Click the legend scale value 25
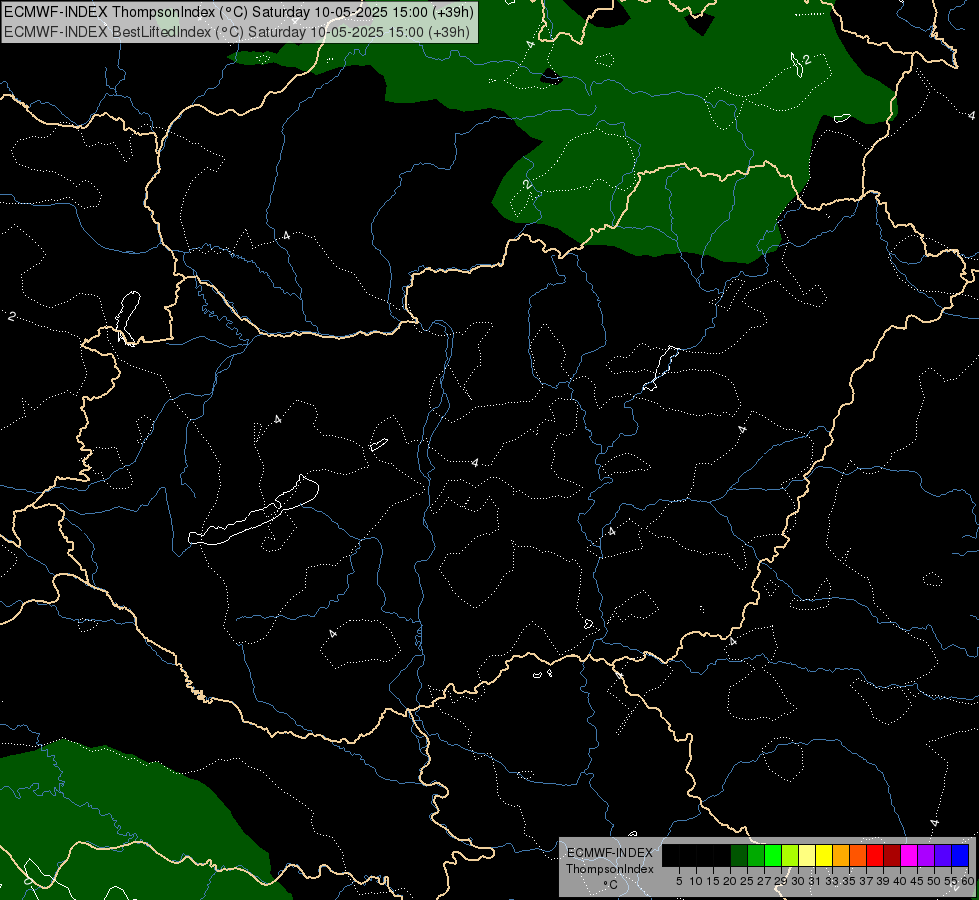The image size is (979, 900). [747, 881]
